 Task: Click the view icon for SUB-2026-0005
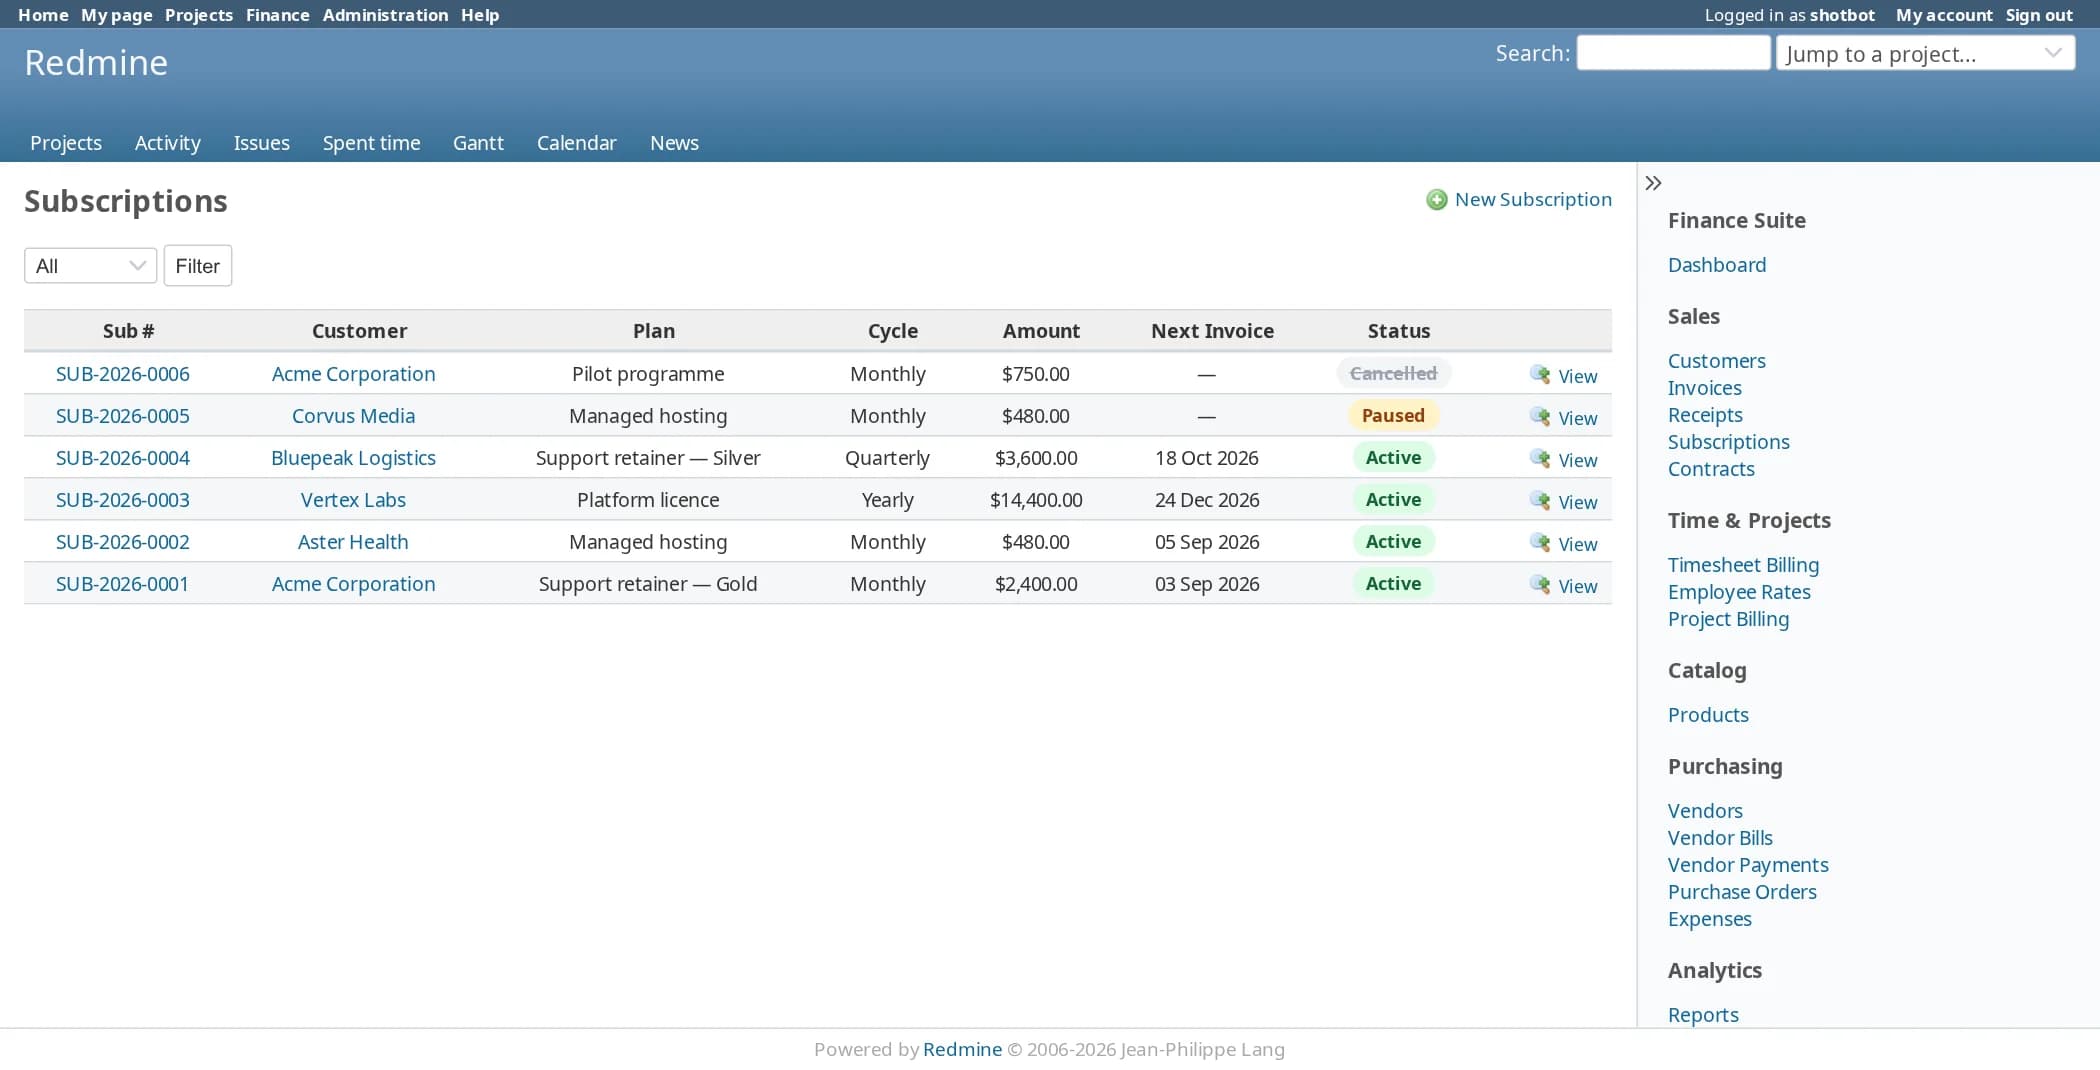pyautogui.click(x=1540, y=417)
